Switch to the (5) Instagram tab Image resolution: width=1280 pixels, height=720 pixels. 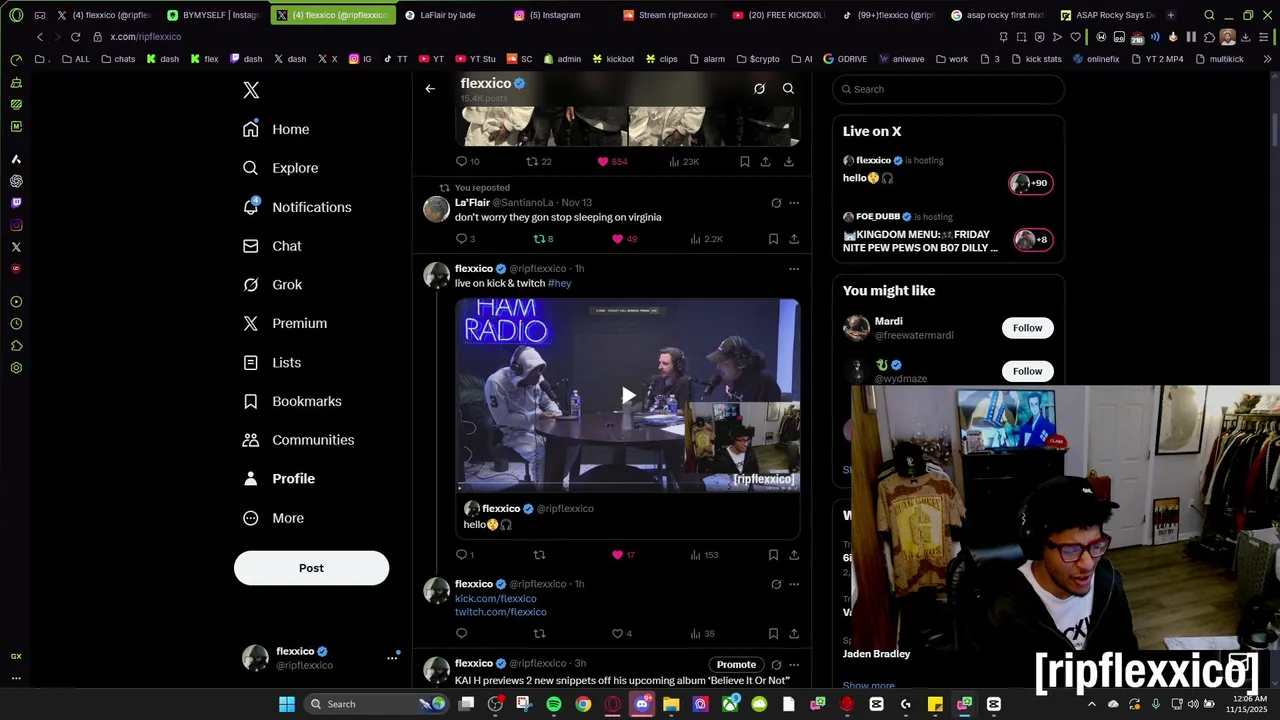[x=555, y=15]
